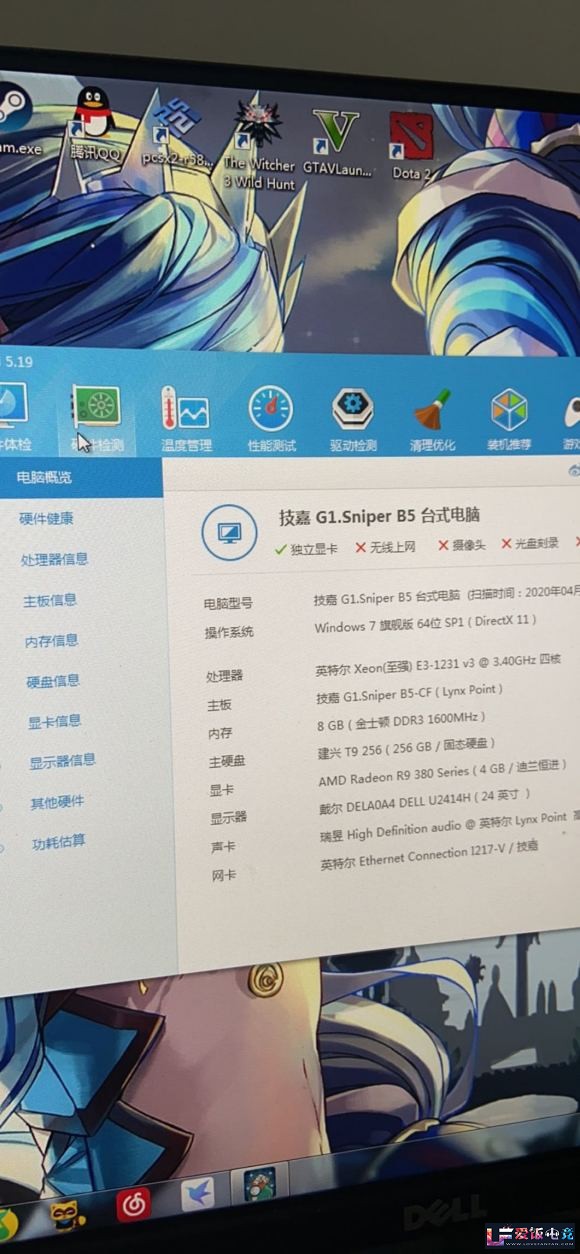Click the 电脑型号 row label
This screenshot has height=1254, width=580.
(x=228, y=604)
